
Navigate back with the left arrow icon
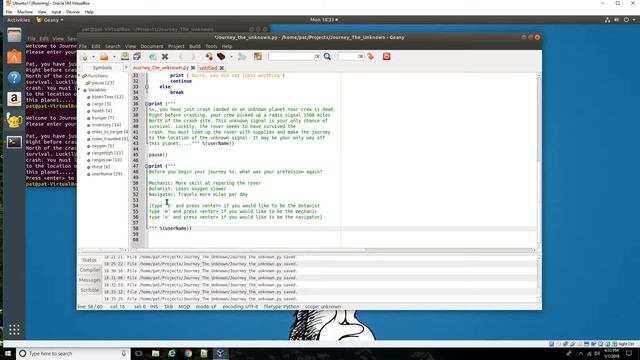point(181,57)
